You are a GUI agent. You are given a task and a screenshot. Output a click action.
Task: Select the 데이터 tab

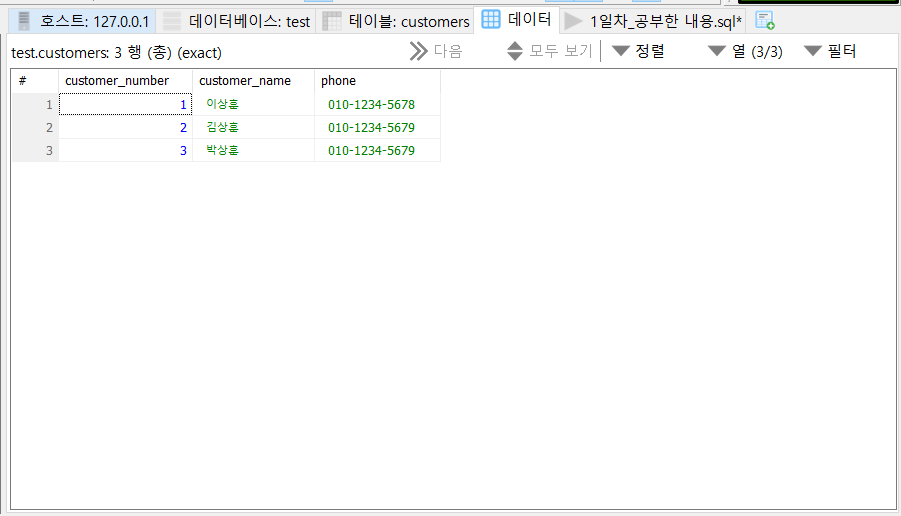click(x=517, y=20)
